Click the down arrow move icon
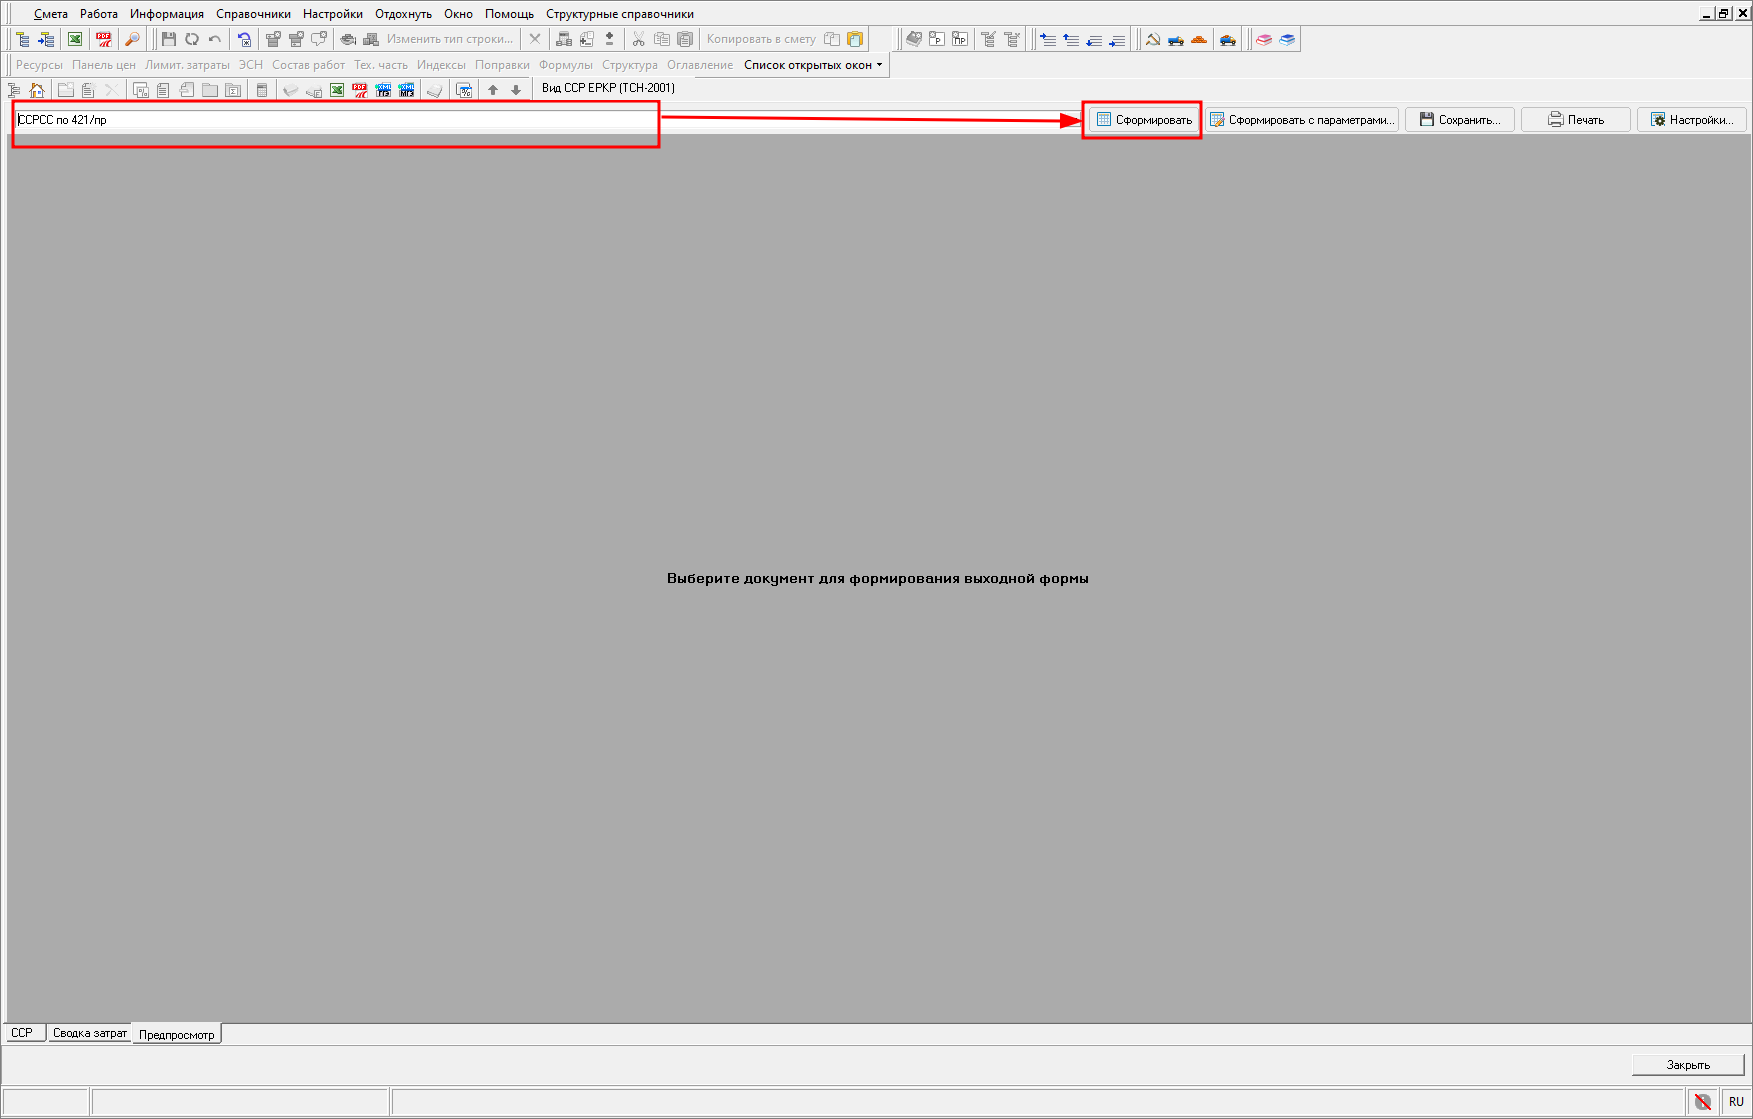 [516, 90]
